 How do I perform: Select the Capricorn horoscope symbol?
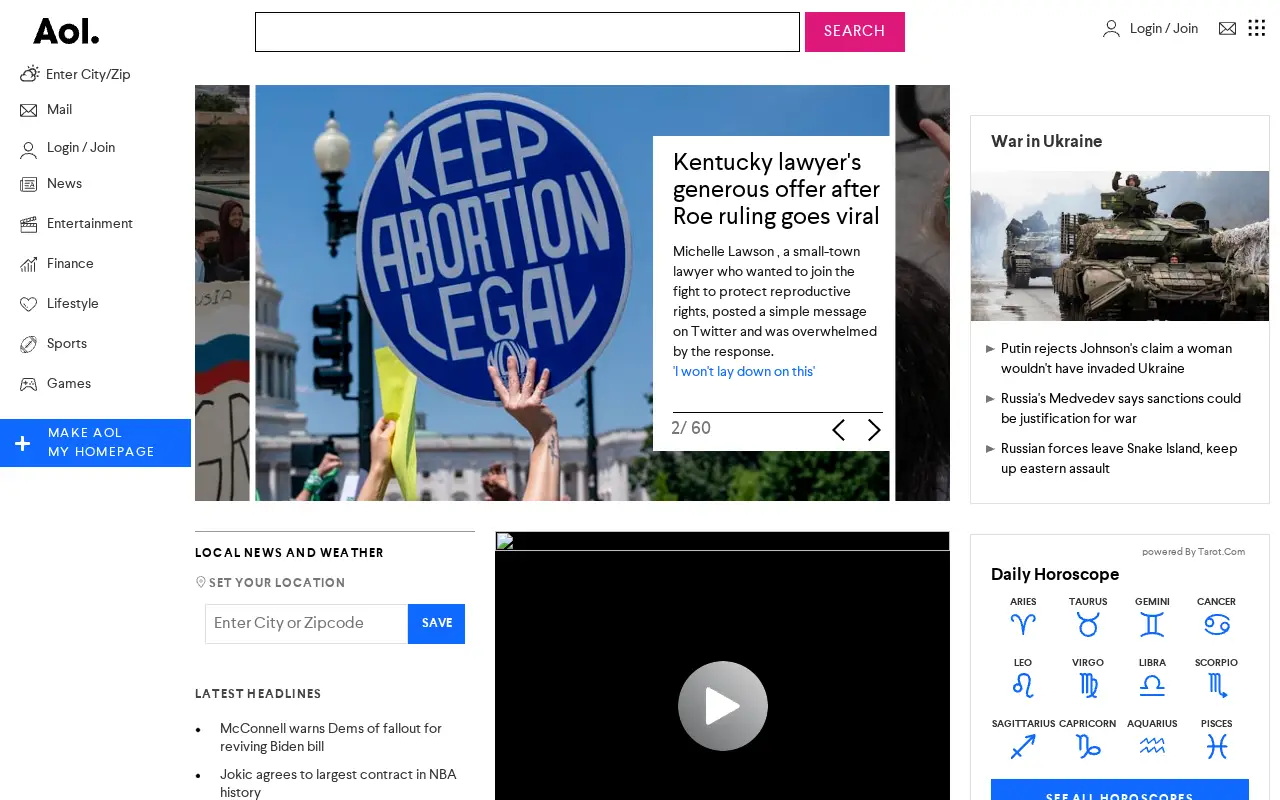pyautogui.click(x=1088, y=747)
